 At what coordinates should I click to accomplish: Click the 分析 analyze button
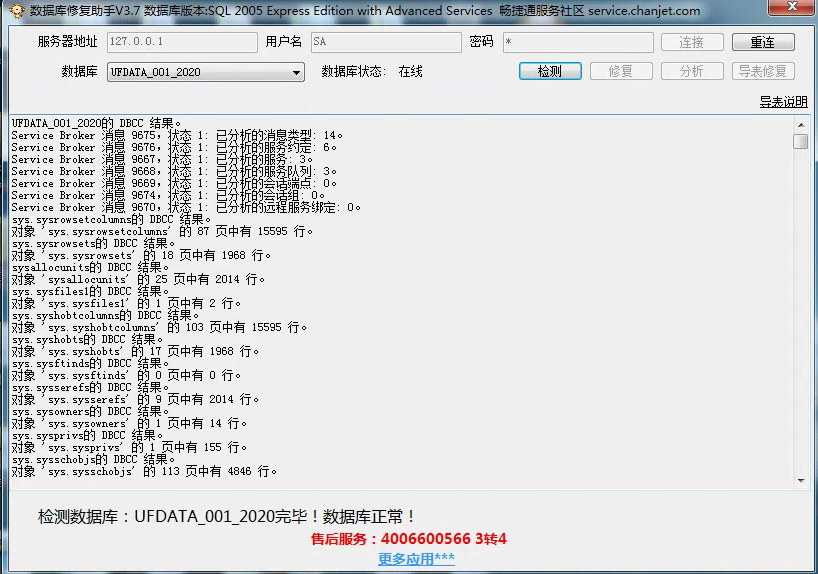click(x=692, y=71)
